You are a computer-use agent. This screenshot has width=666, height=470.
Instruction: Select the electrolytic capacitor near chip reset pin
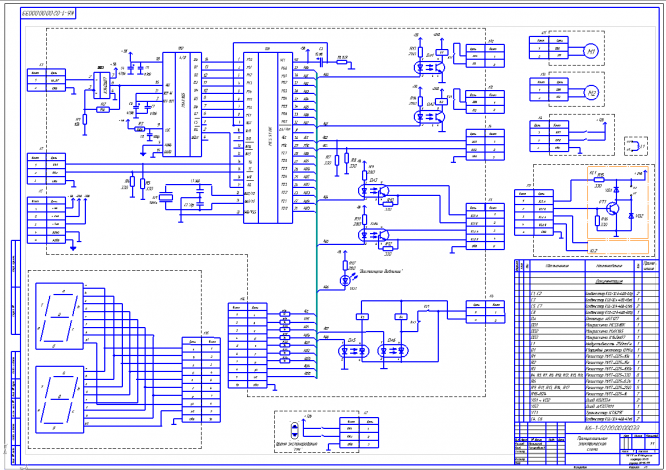(x=321, y=62)
